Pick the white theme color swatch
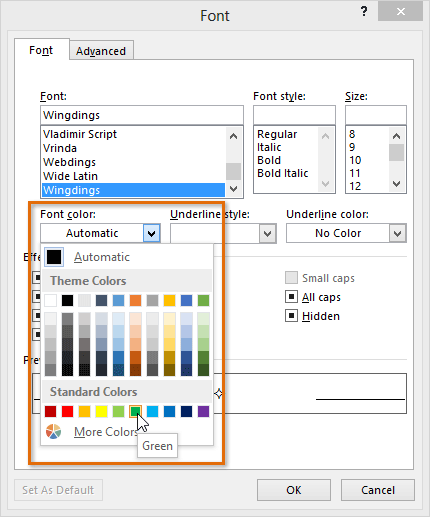This screenshot has height=517, width=430. 50,300
